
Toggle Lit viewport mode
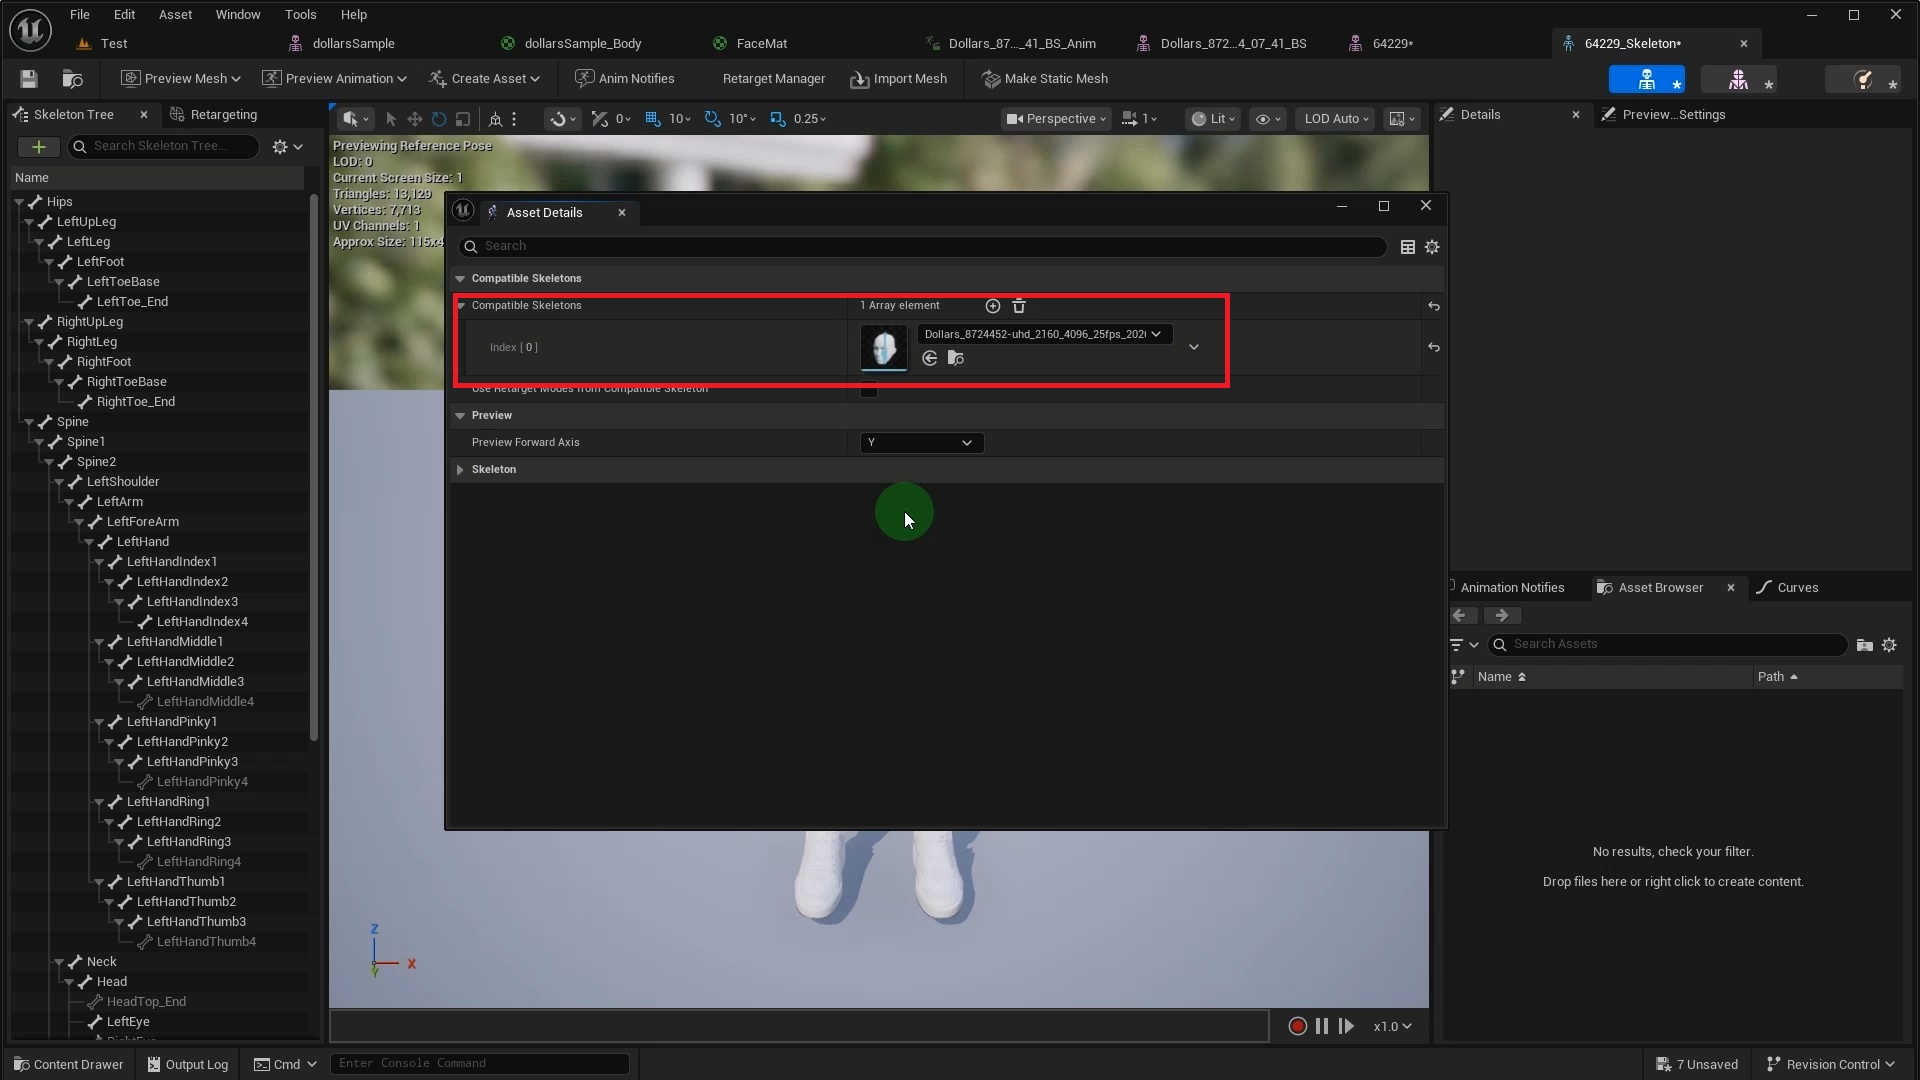(1212, 119)
